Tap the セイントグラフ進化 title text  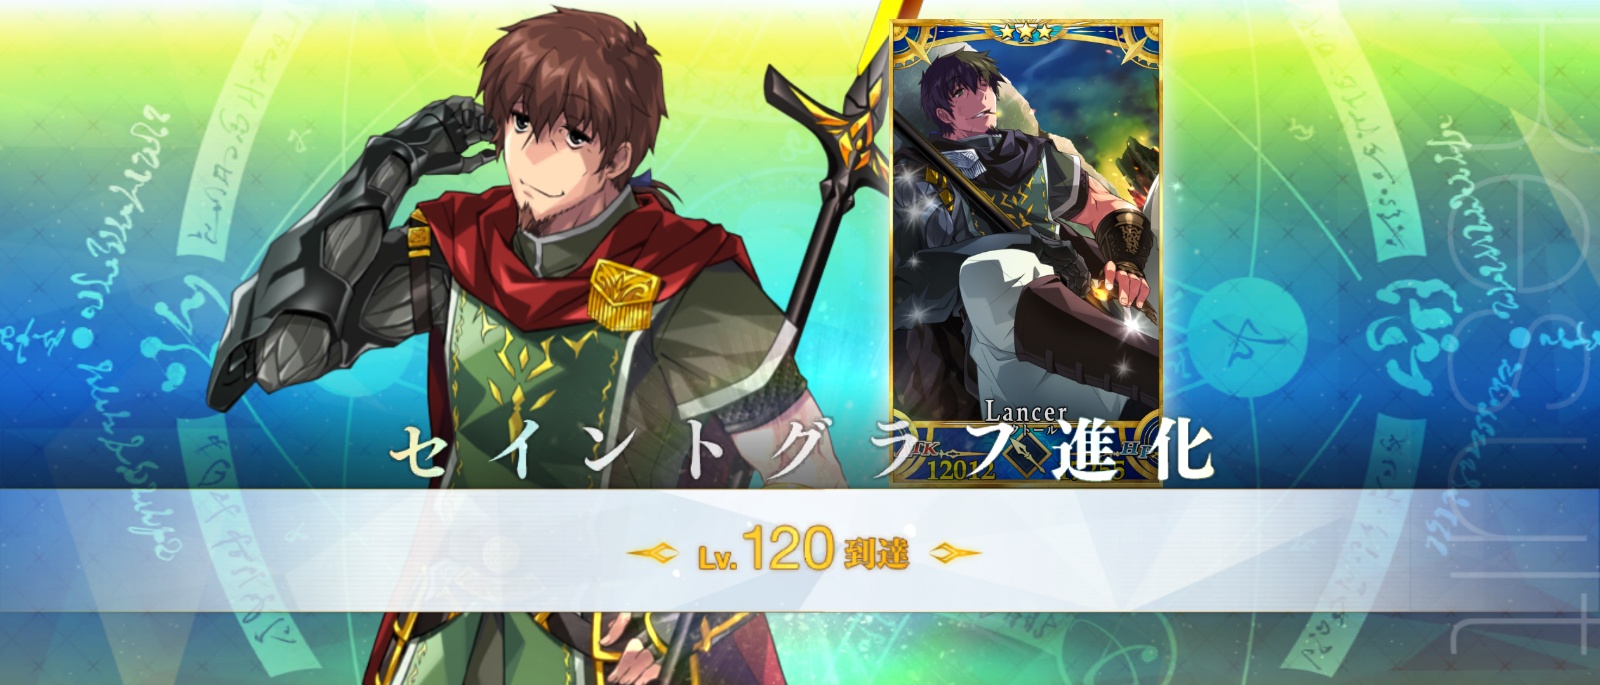point(802,451)
